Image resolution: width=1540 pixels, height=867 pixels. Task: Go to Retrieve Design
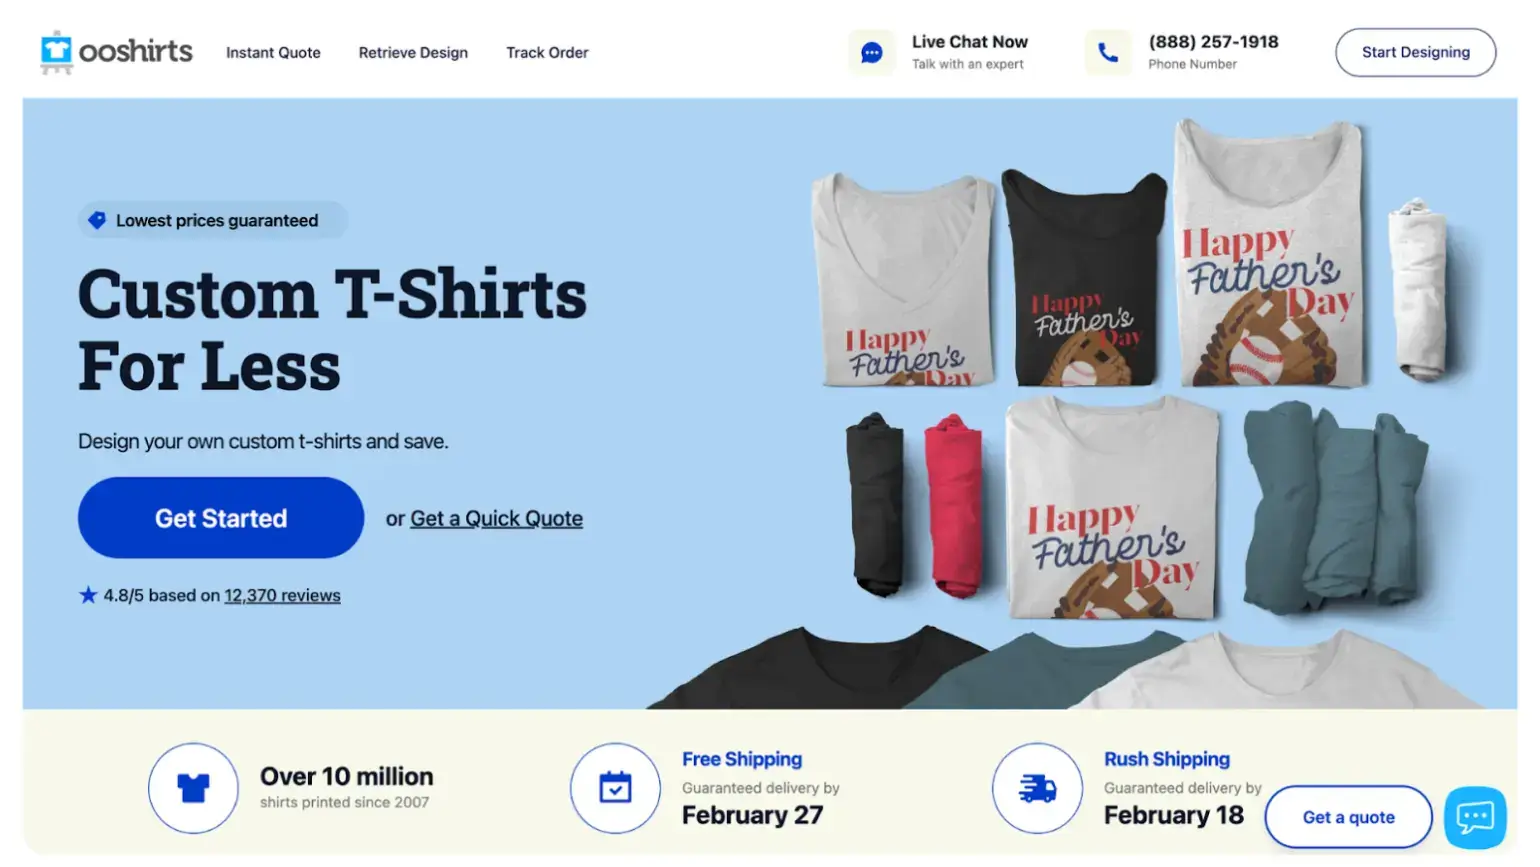[413, 52]
